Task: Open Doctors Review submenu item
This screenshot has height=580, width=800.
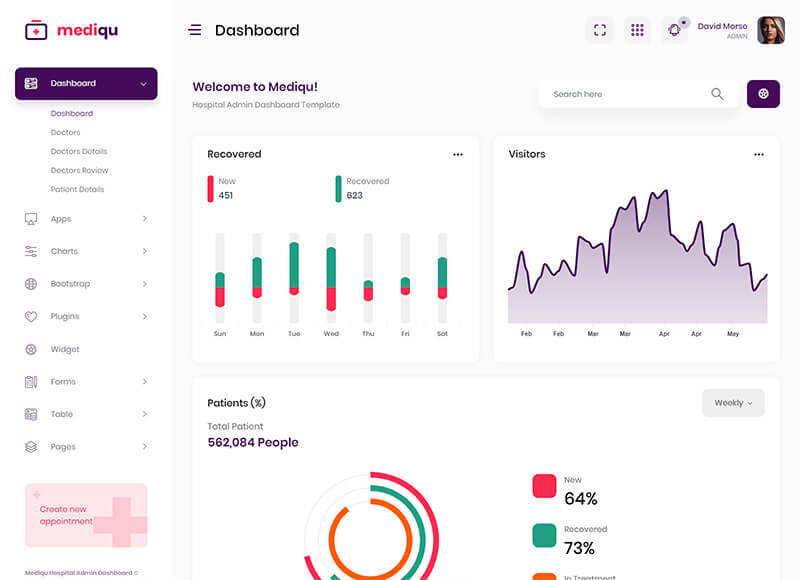Action: [79, 170]
